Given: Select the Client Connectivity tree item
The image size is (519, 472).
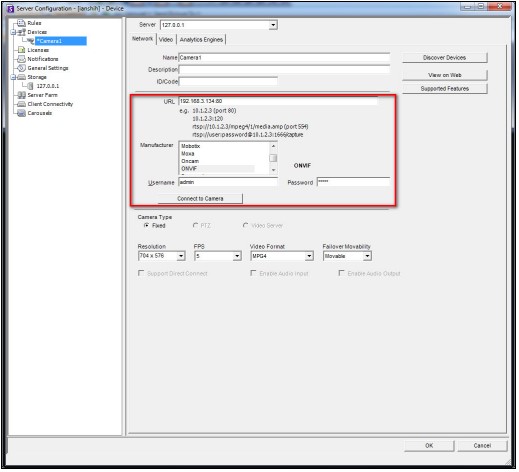Looking at the screenshot, I should pyautogui.click(x=50, y=104).
